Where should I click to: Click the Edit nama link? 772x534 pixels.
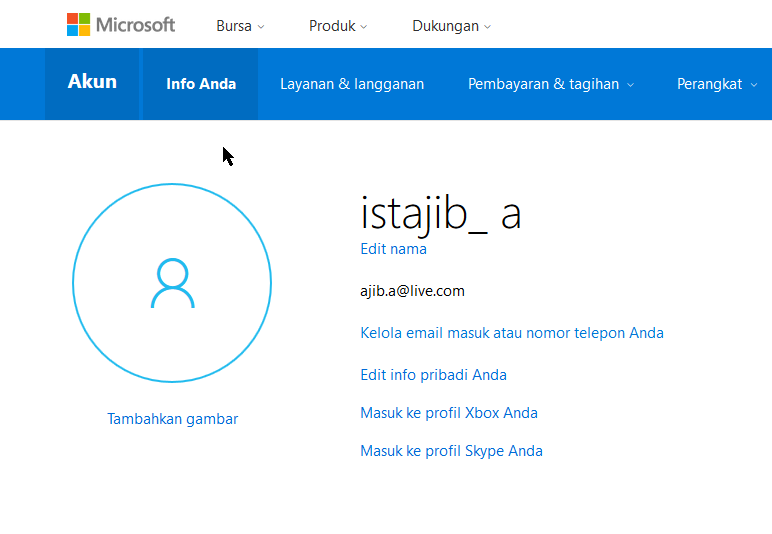click(x=393, y=249)
